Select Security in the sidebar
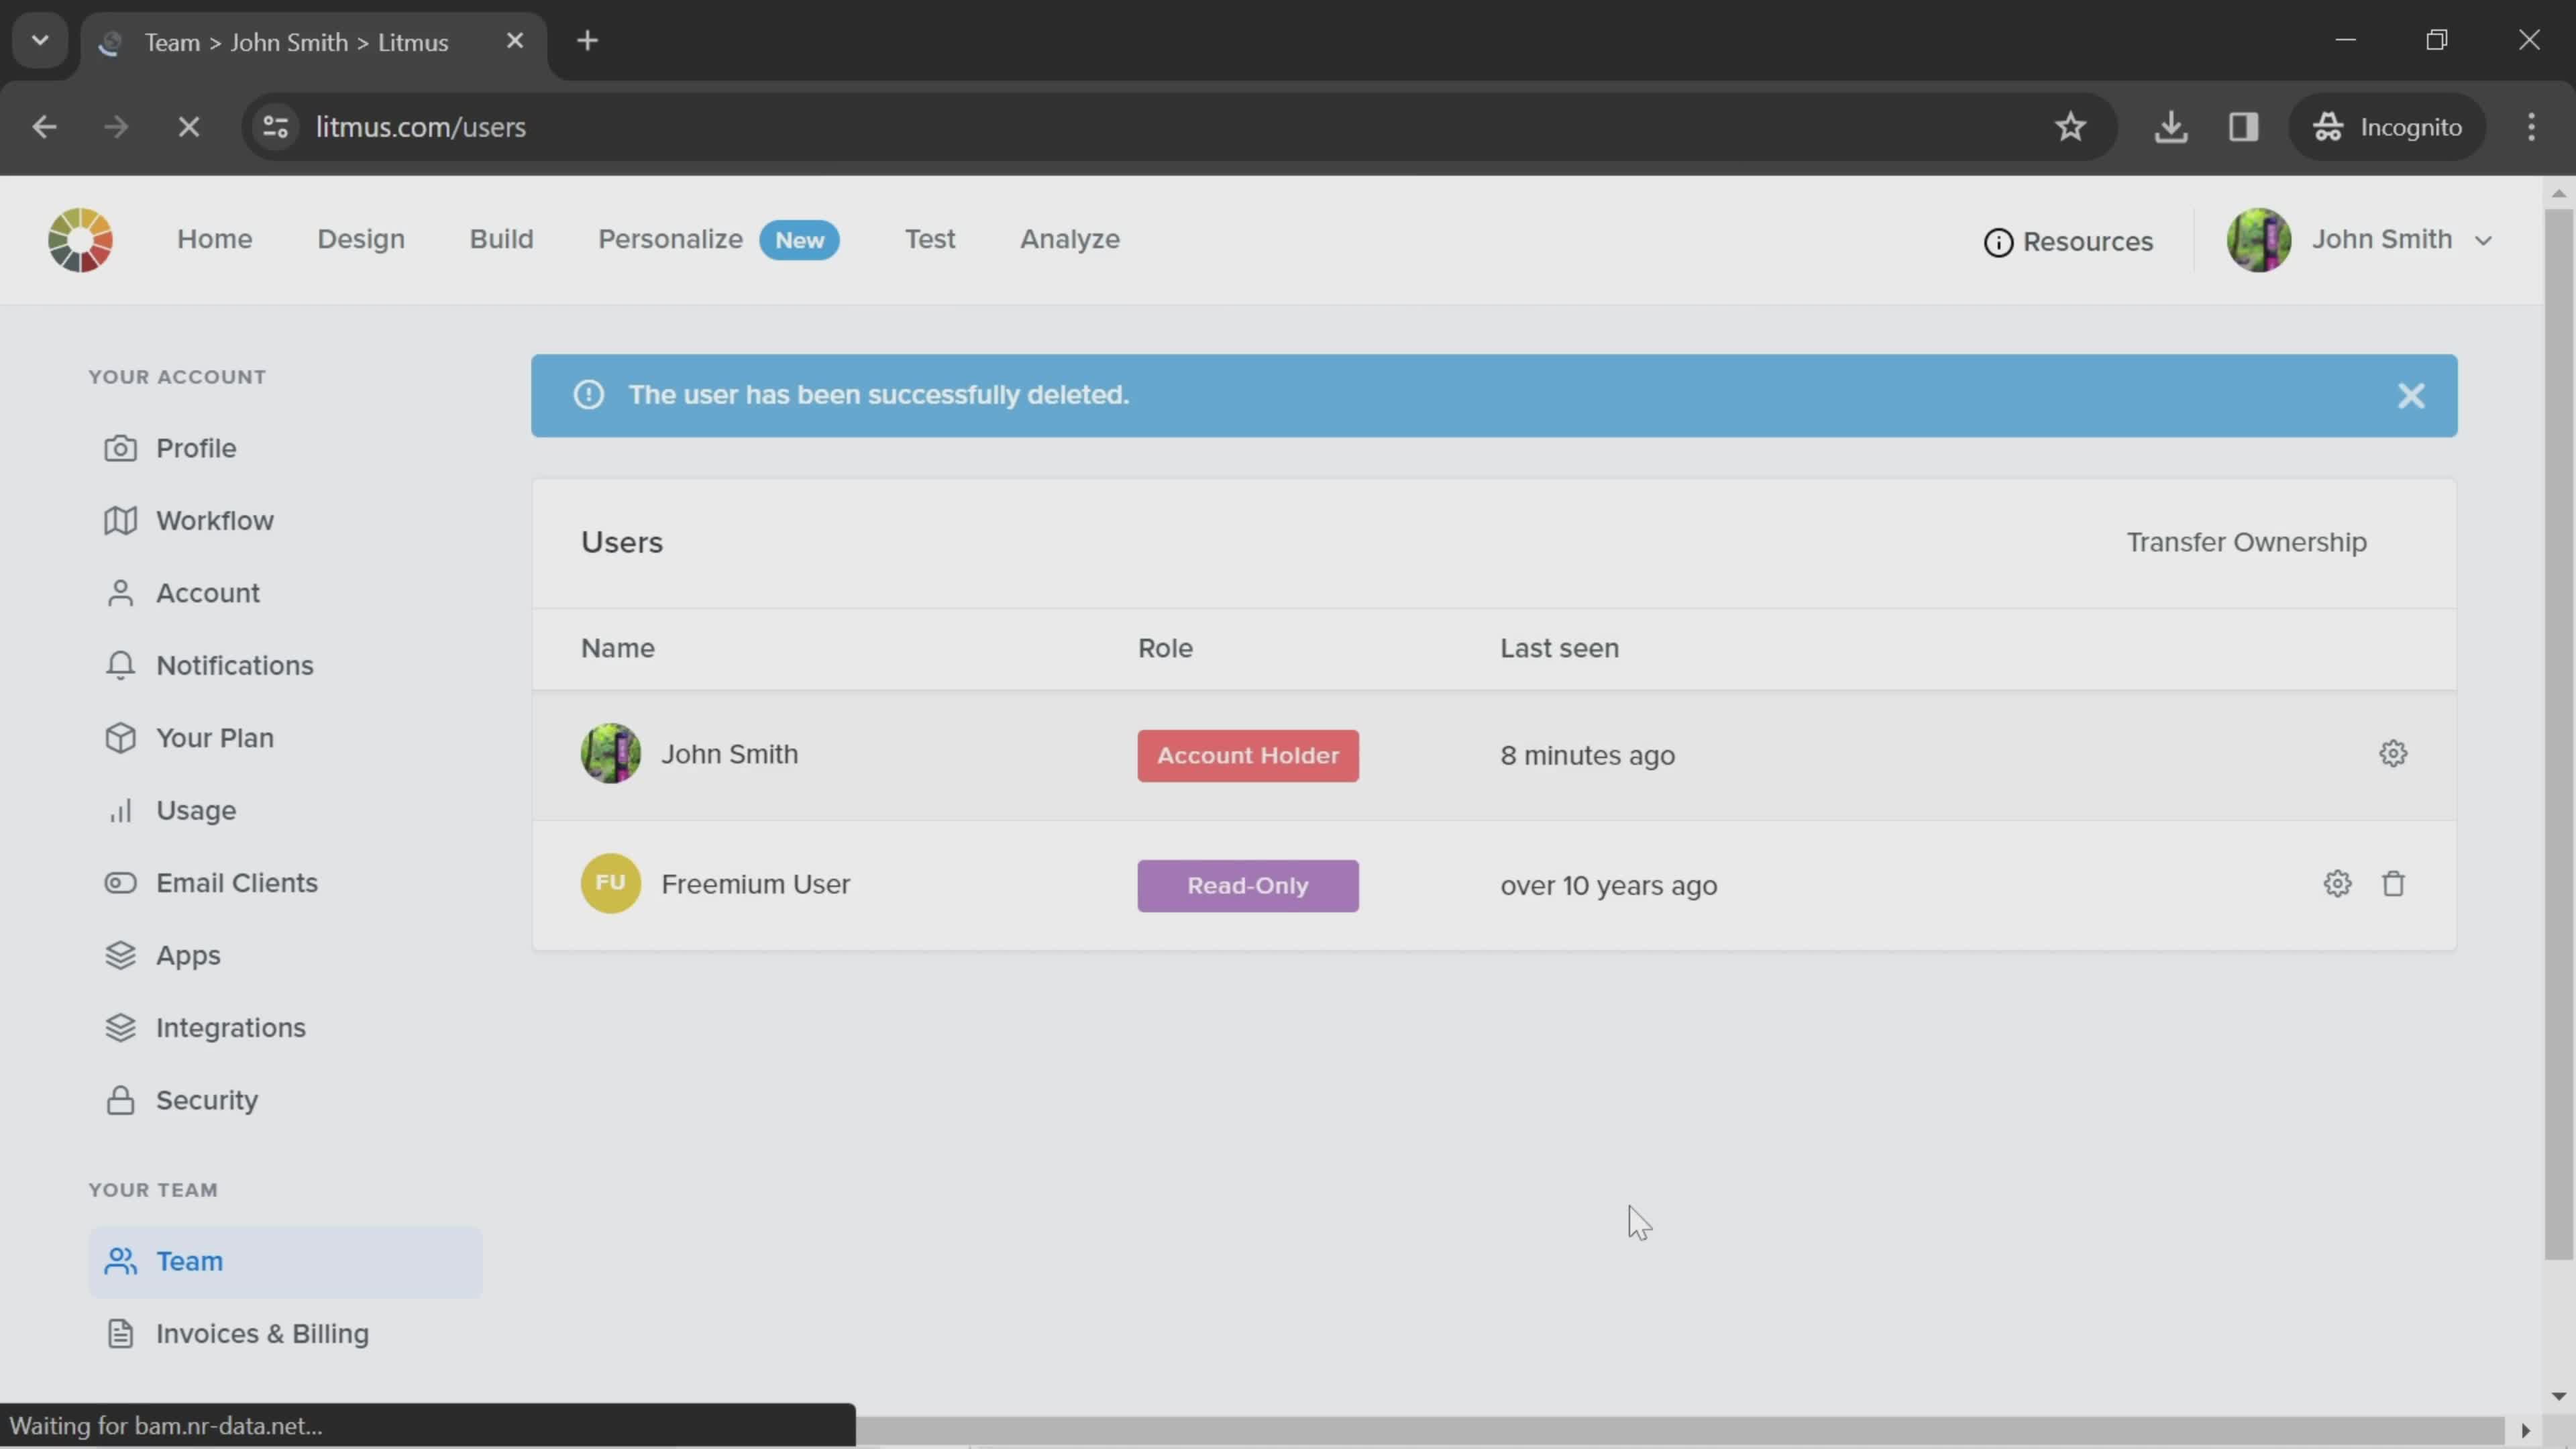Viewport: 2576px width, 1449px height. point(206,1100)
